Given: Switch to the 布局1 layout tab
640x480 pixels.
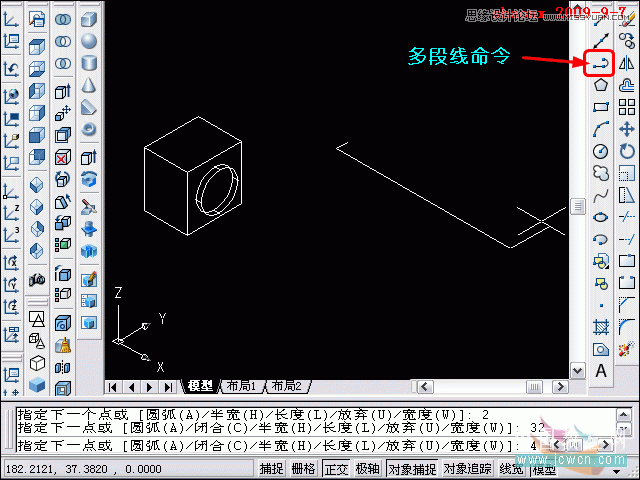Looking at the screenshot, I should click(x=242, y=386).
